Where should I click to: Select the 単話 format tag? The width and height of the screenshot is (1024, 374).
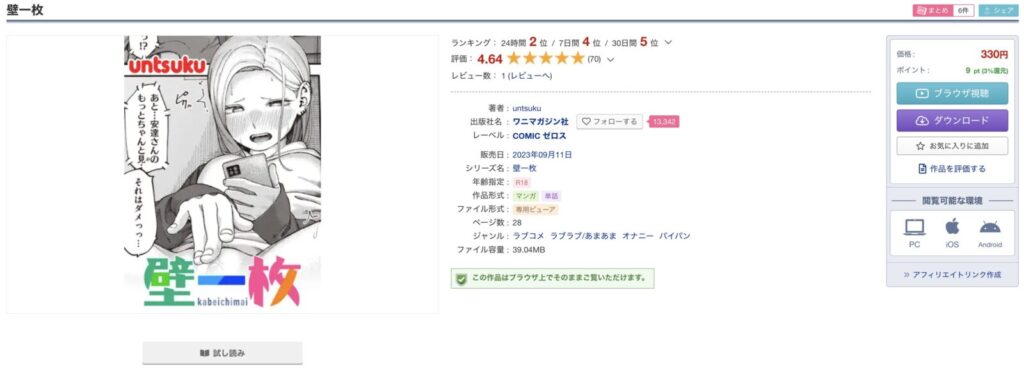pos(551,196)
